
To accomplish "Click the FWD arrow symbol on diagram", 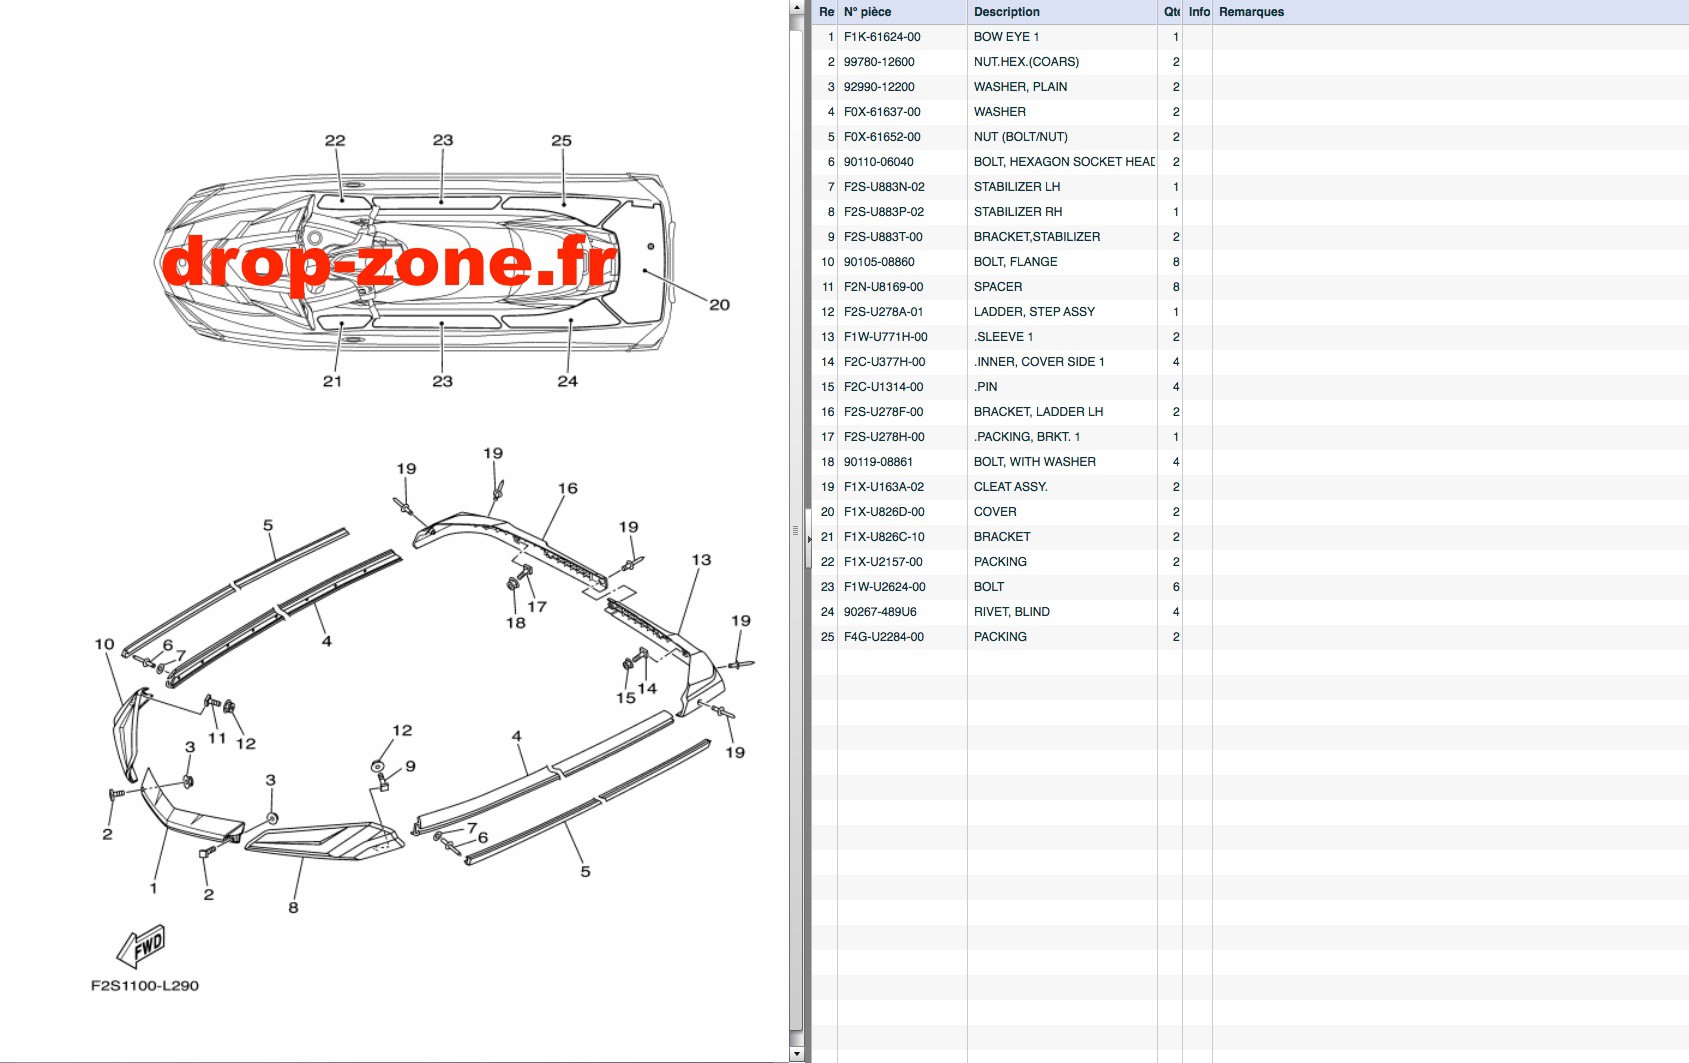I will click(142, 945).
